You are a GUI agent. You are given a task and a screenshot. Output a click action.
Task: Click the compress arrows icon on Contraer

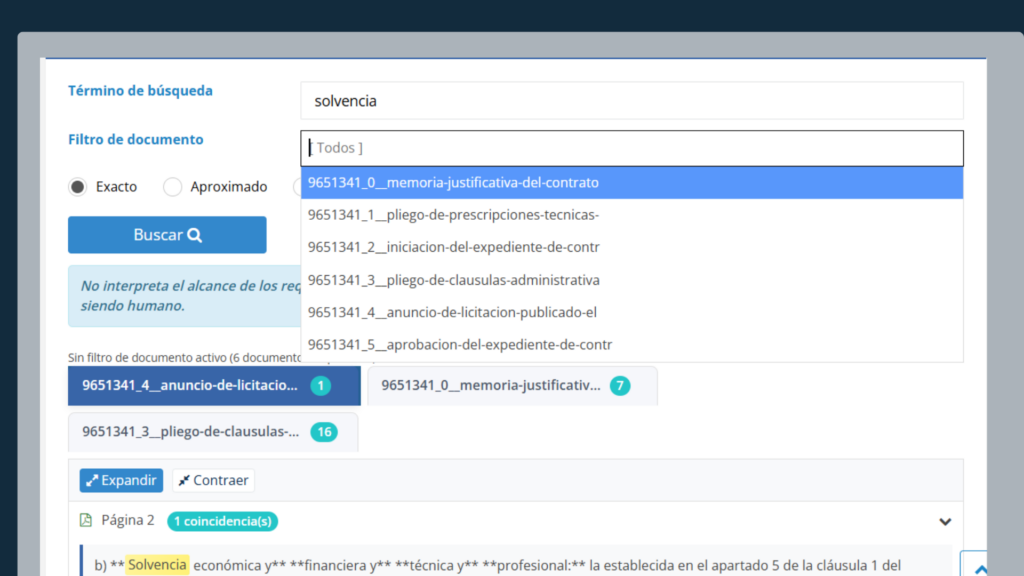(x=183, y=480)
